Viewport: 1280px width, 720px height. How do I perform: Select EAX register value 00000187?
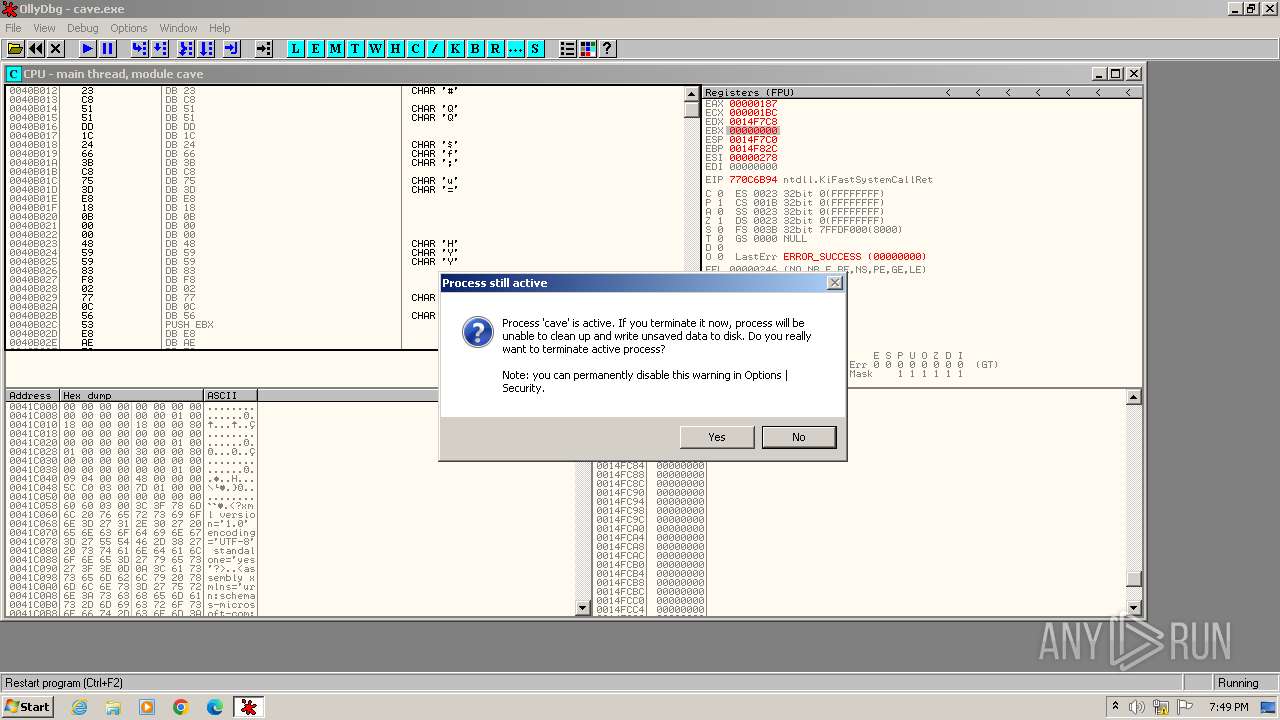(x=753, y=104)
